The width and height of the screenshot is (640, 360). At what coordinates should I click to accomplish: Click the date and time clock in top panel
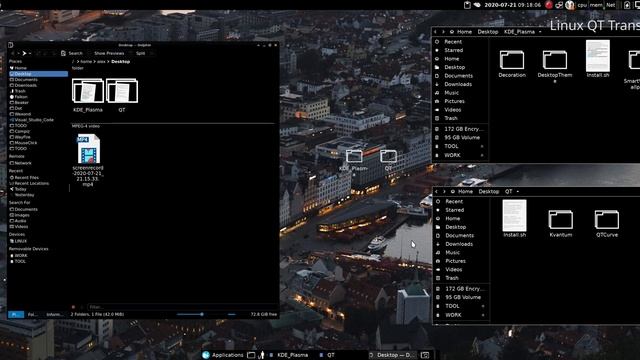[x=512, y=5]
